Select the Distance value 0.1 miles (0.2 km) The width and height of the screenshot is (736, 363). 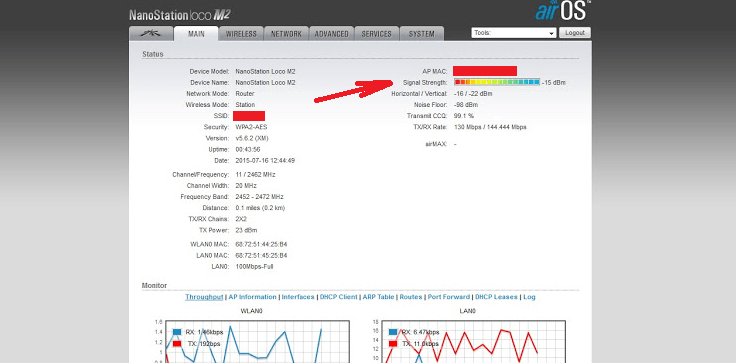(x=260, y=208)
